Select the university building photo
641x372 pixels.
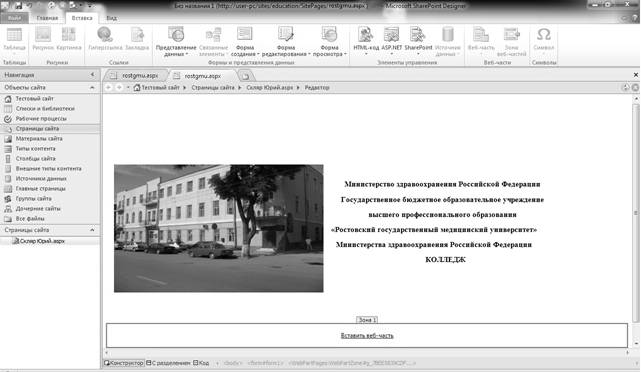pos(219,228)
